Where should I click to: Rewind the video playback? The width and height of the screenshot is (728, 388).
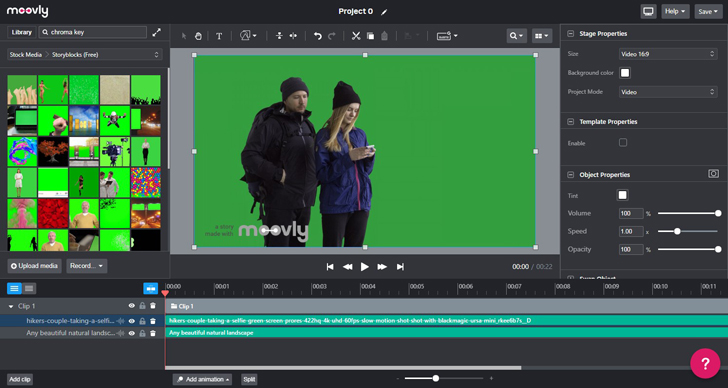click(x=347, y=266)
